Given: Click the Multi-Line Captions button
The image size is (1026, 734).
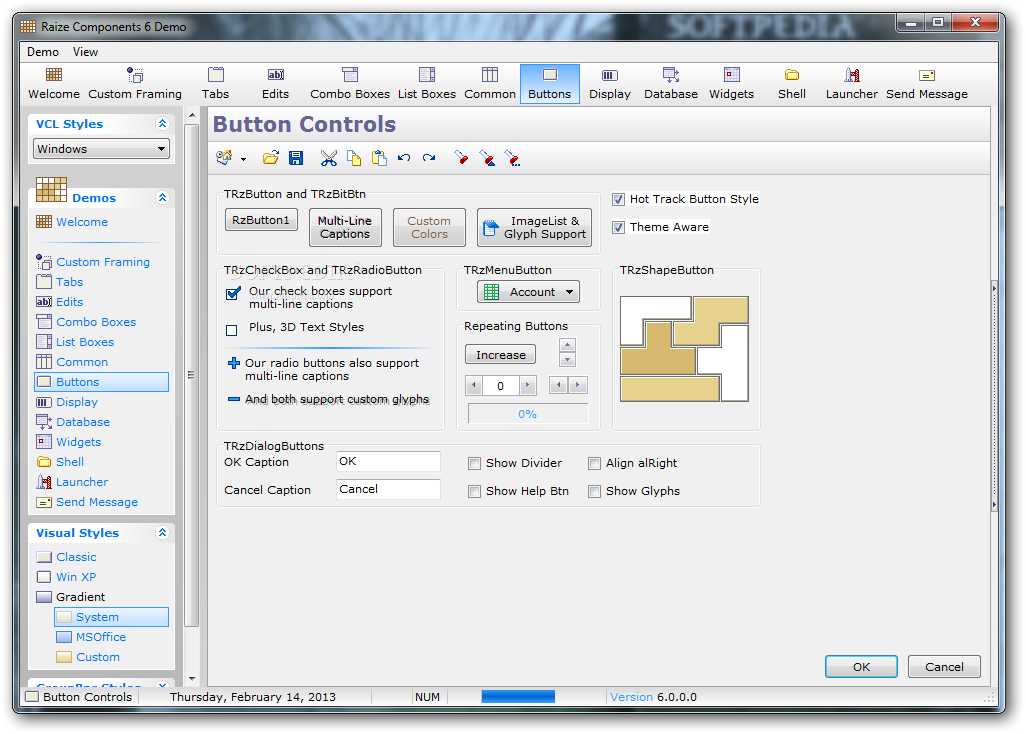Looking at the screenshot, I should 345,228.
